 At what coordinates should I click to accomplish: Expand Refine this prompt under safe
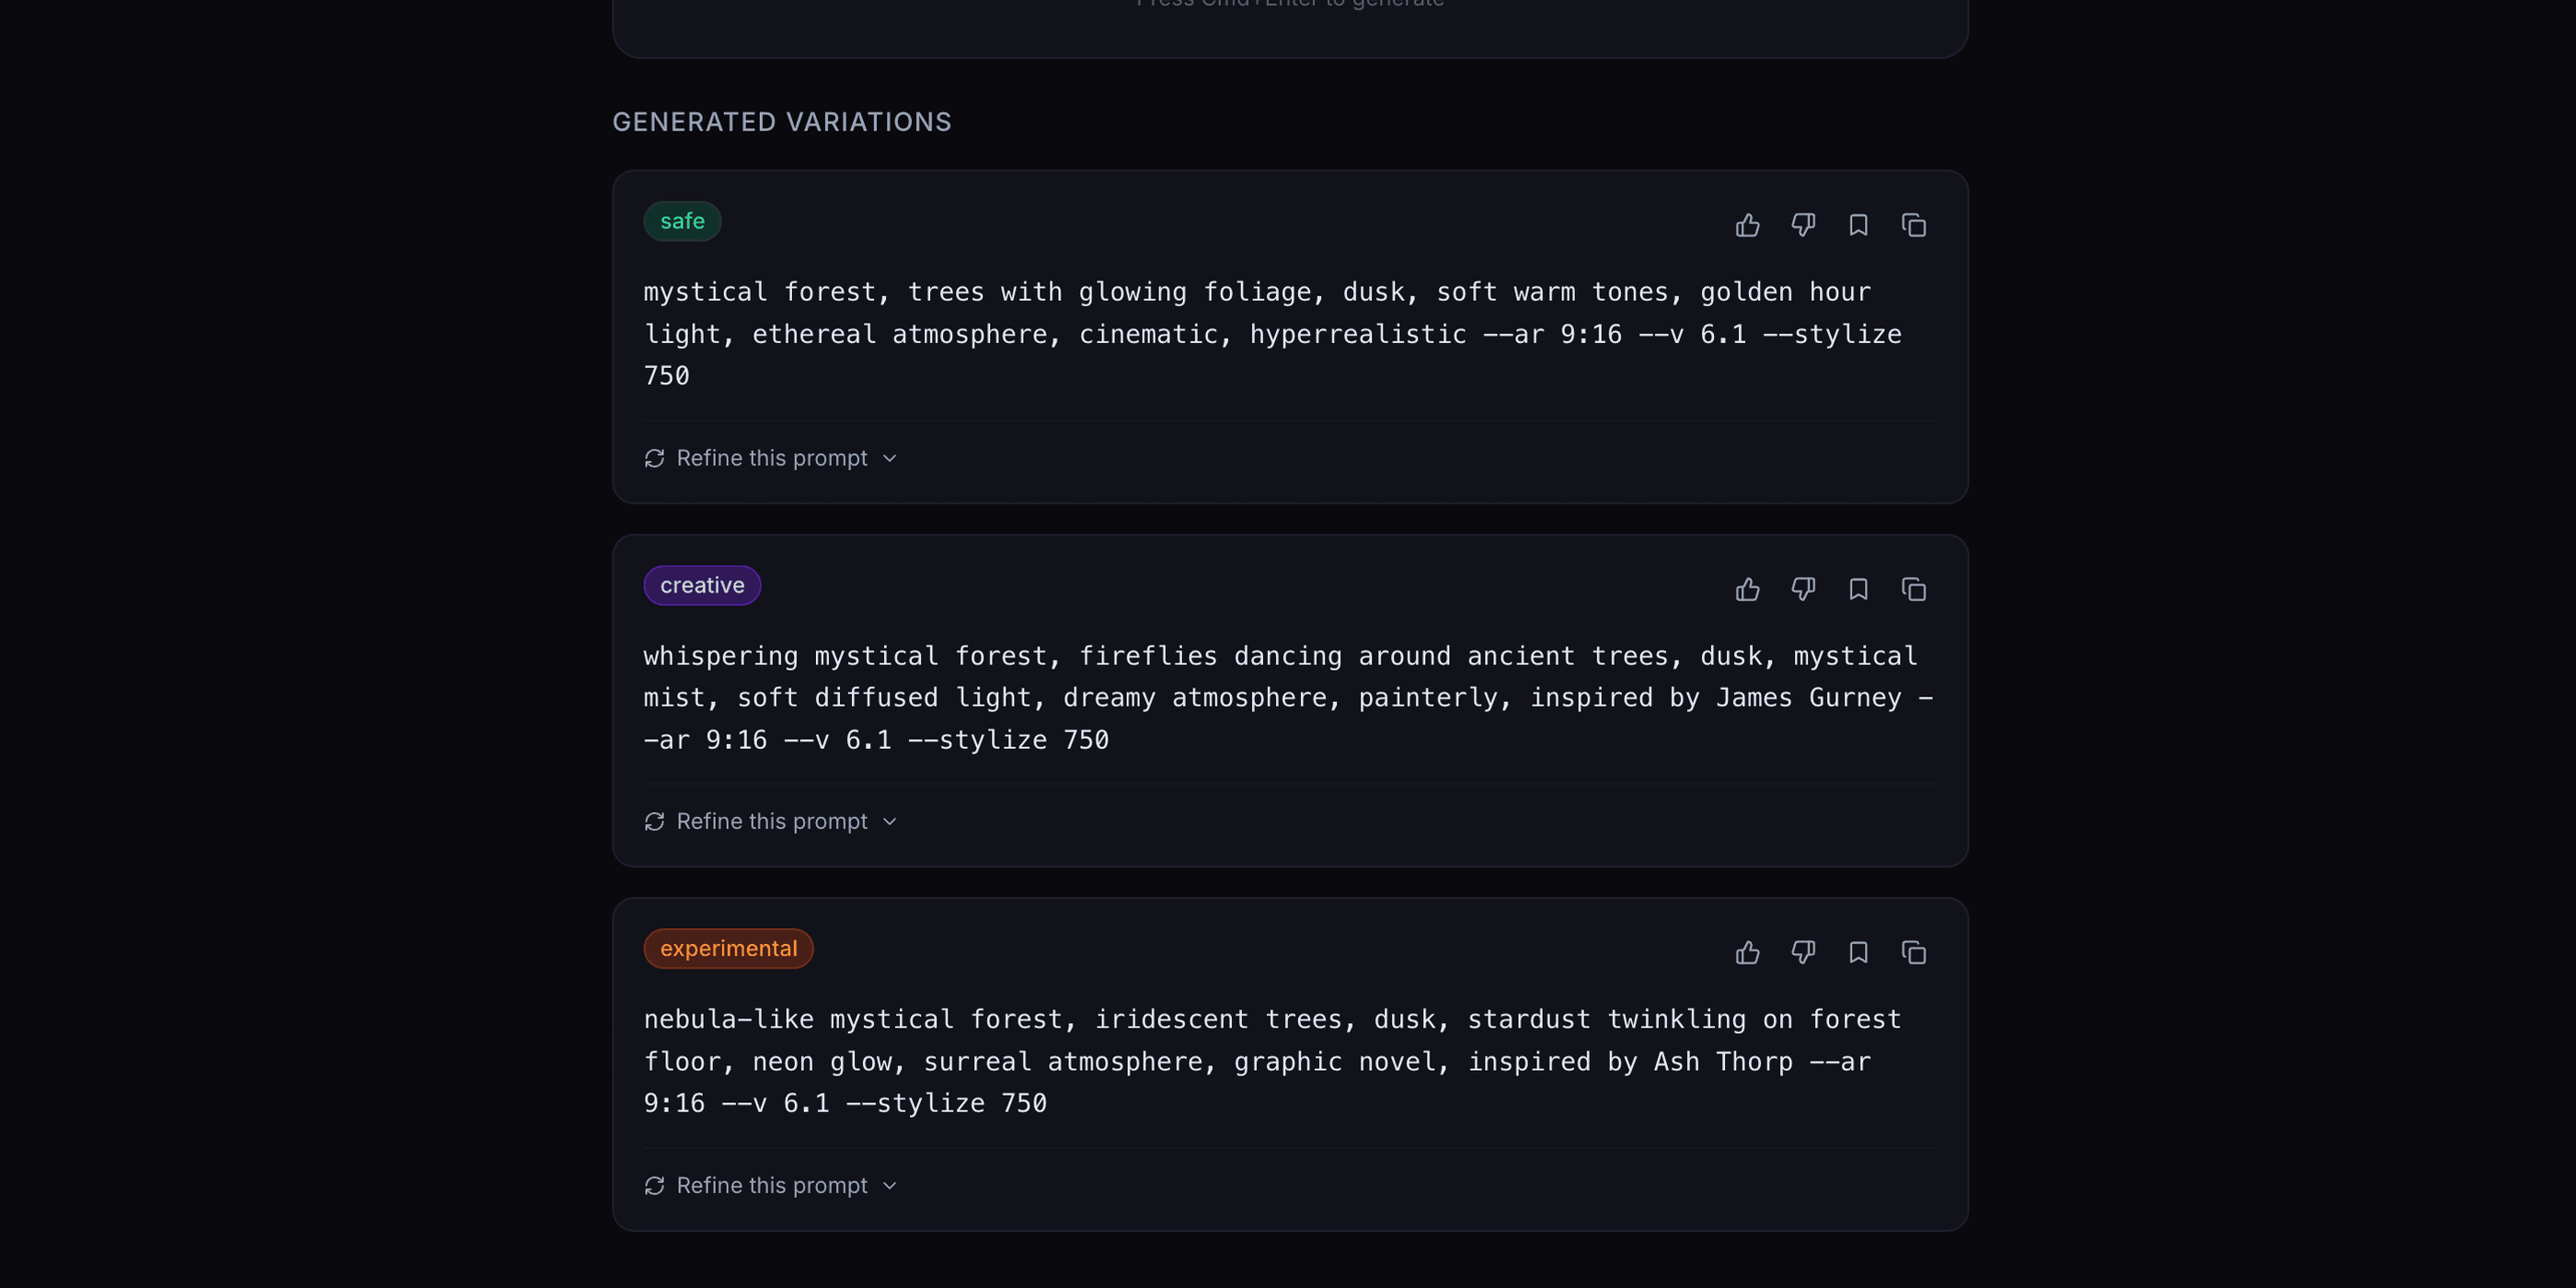pos(771,458)
